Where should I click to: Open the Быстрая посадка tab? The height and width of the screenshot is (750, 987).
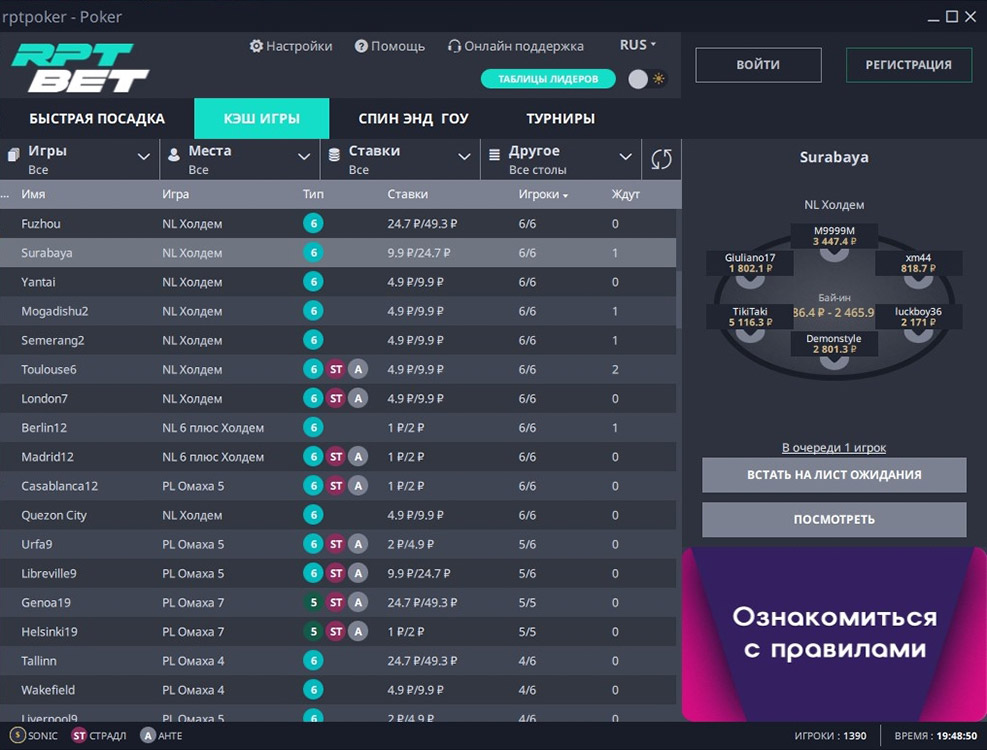tap(97, 118)
